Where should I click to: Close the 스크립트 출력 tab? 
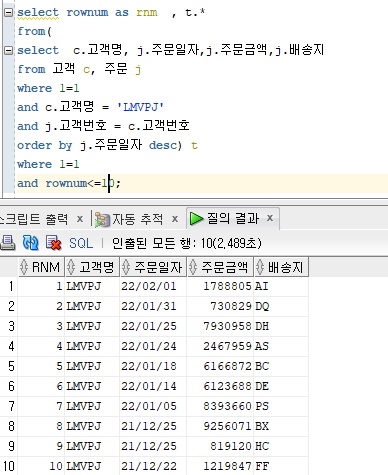(80, 219)
